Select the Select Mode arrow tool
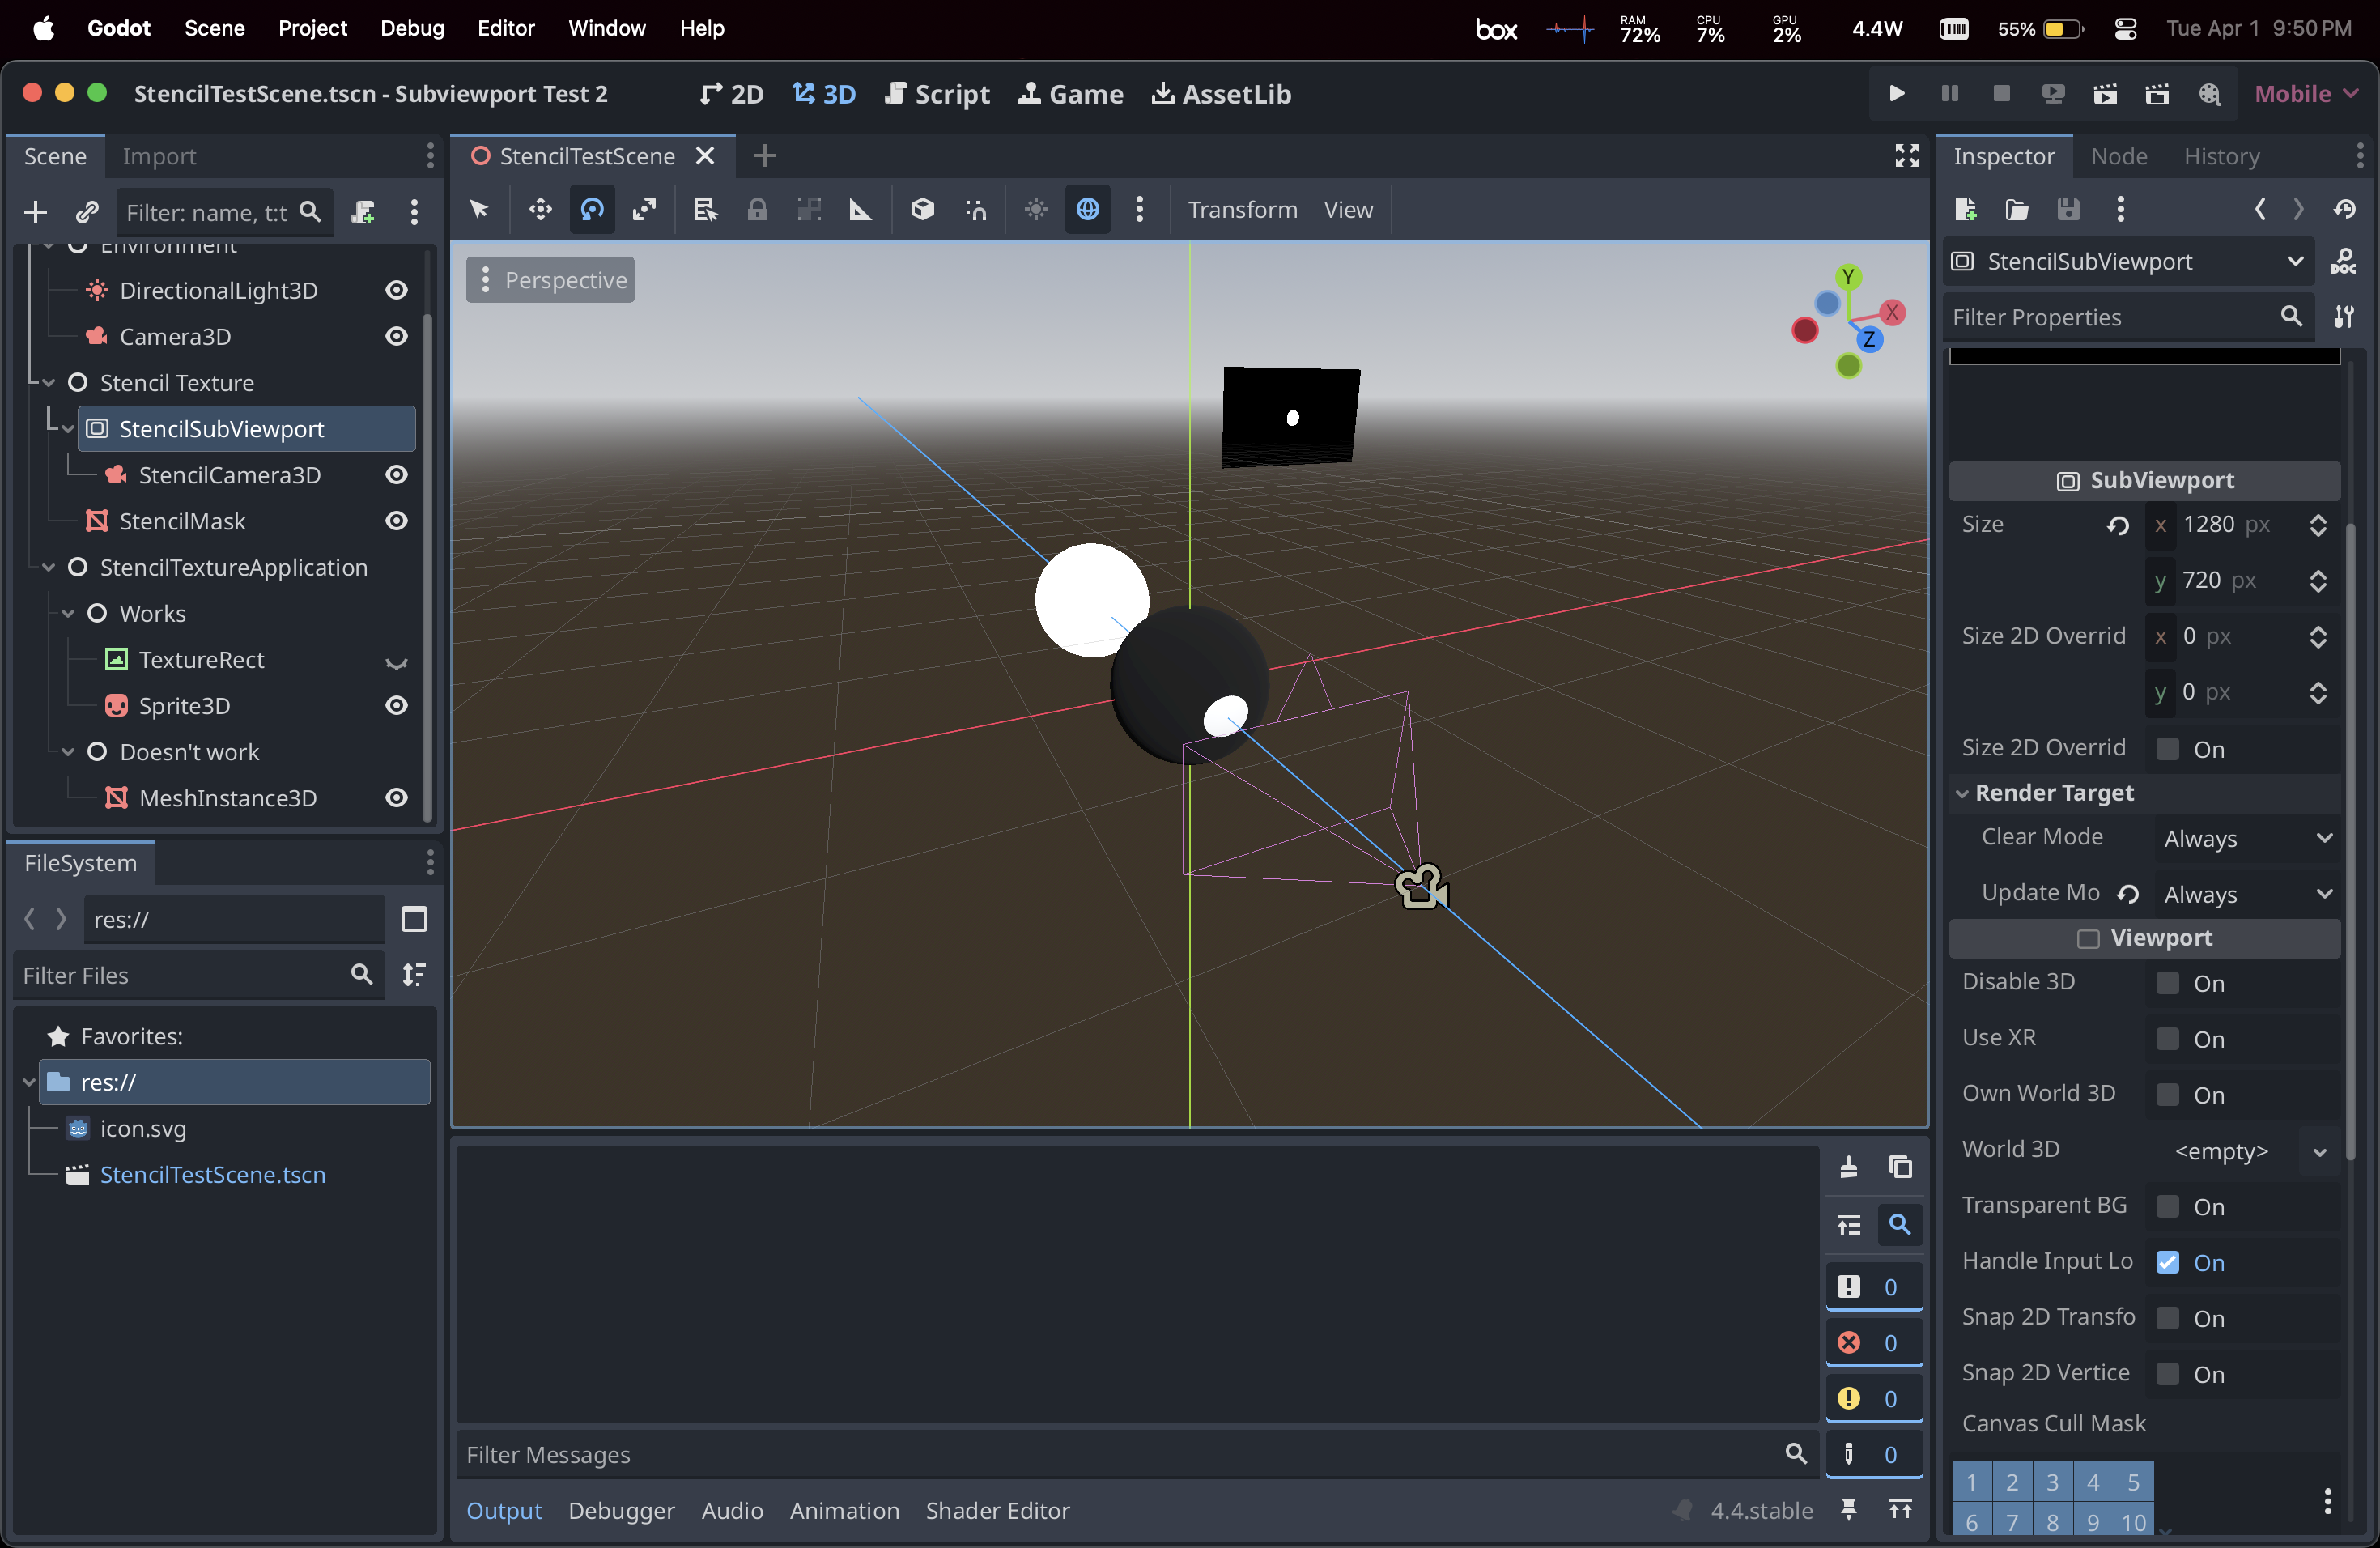This screenshot has height=1548, width=2380. pyautogui.click(x=479, y=209)
